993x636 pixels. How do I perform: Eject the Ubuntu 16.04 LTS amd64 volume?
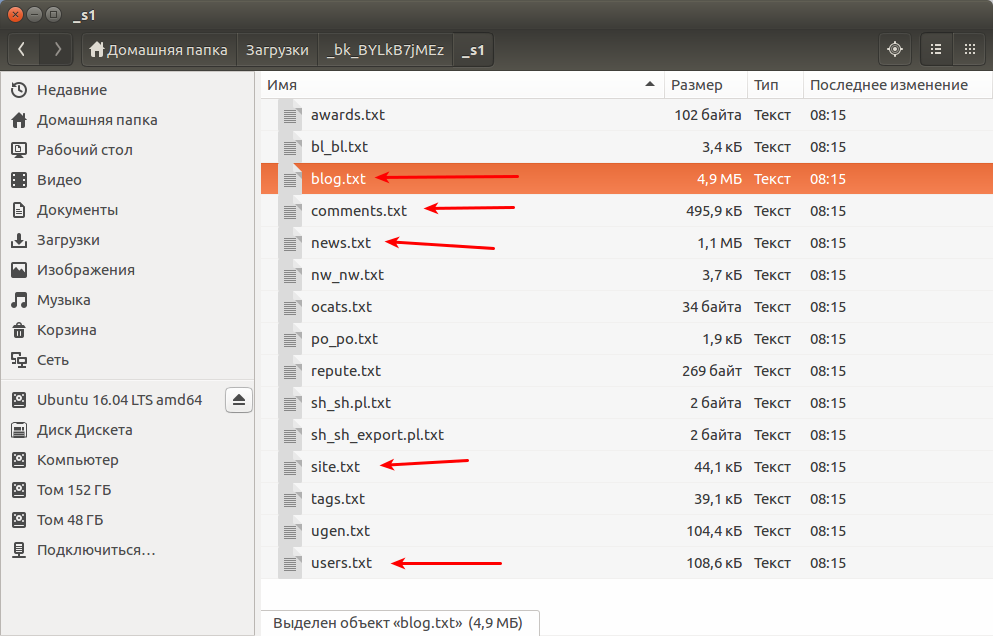239,400
